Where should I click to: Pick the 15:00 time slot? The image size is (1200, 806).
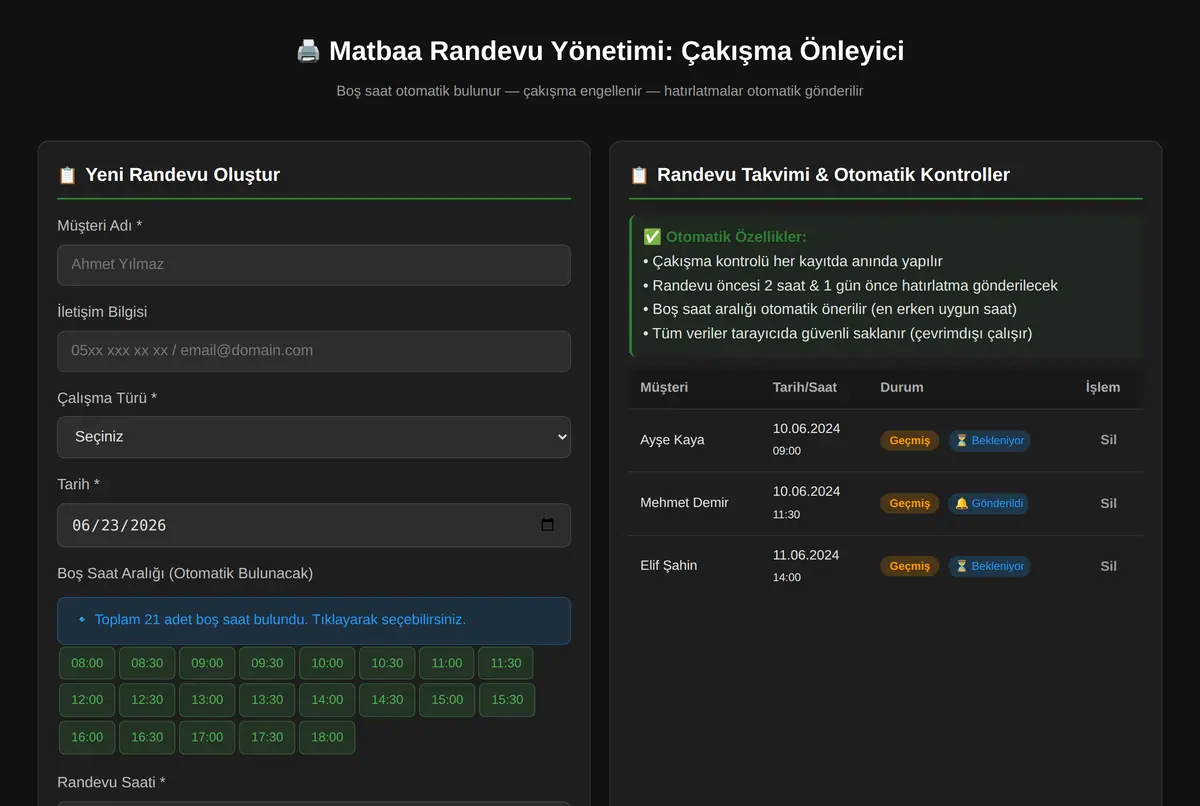(447, 700)
